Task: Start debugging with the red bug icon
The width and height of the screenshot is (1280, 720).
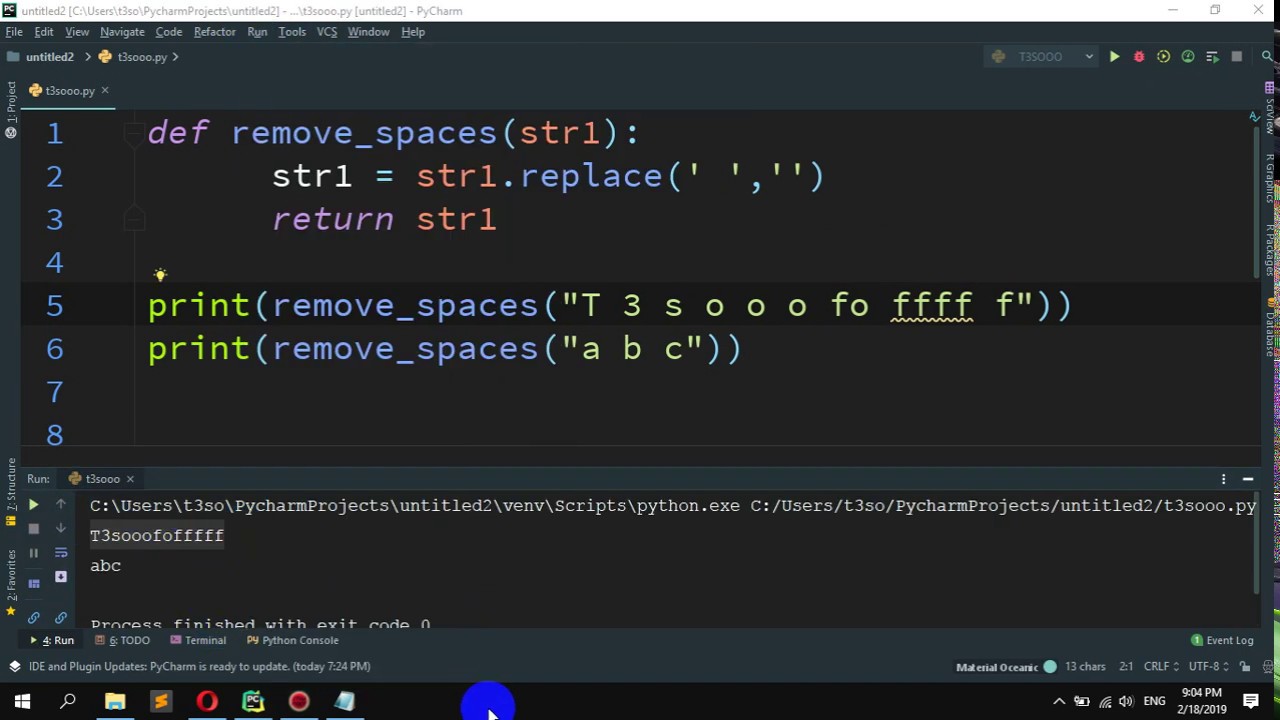Action: pyautogui.click(x=1138, y=57)
